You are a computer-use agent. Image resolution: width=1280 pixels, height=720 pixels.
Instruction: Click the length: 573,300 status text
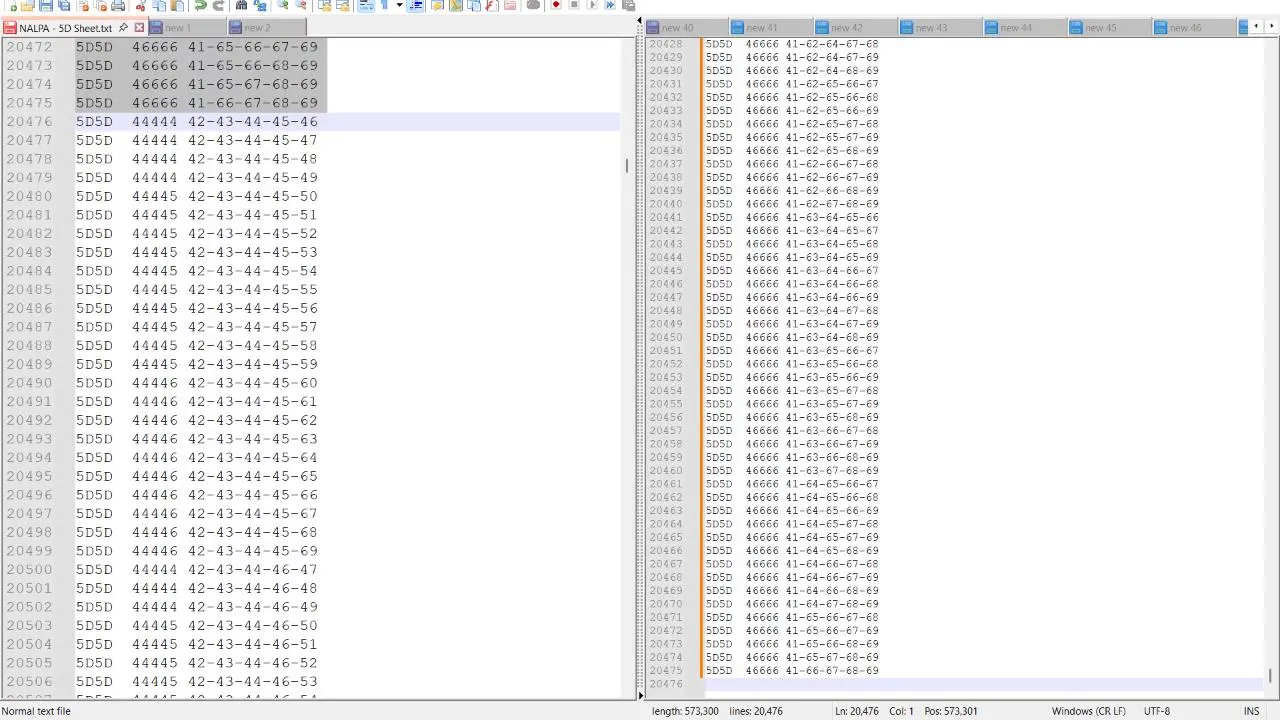tap(685, 711)
